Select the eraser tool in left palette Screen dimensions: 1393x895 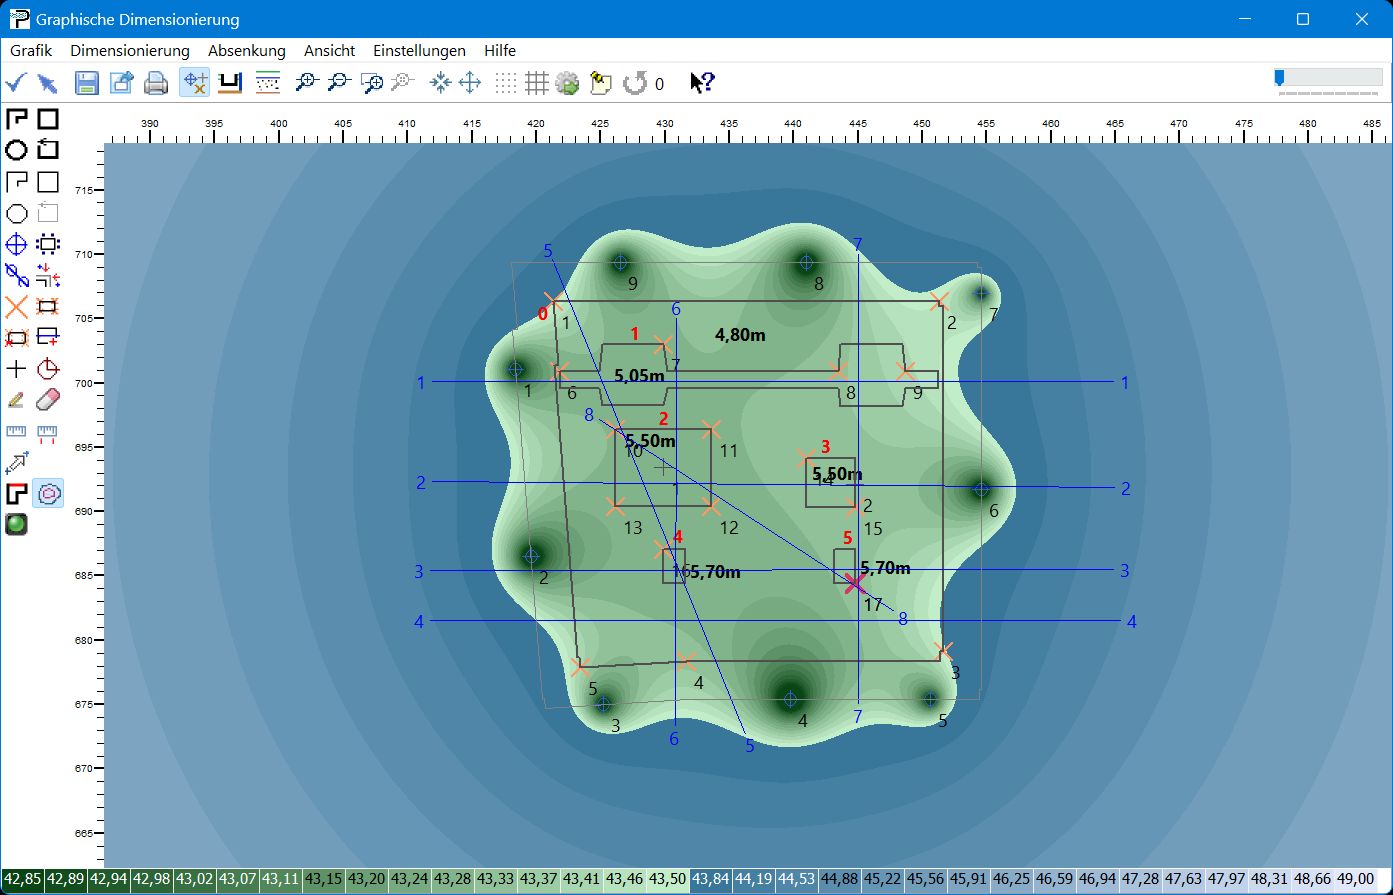[48, 400]
